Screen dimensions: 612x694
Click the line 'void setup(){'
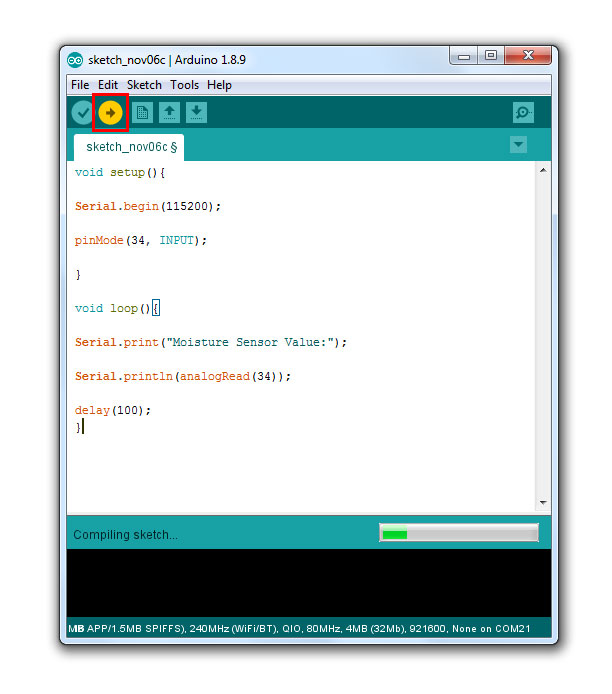120,172
